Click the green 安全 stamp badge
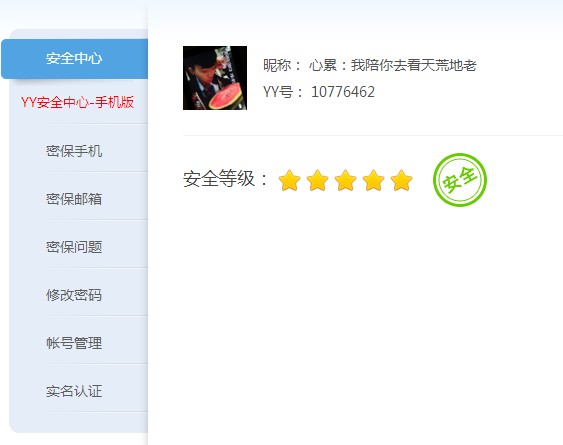Image resolution: width=563 pixels, height=445 pixels. (460, 180)
